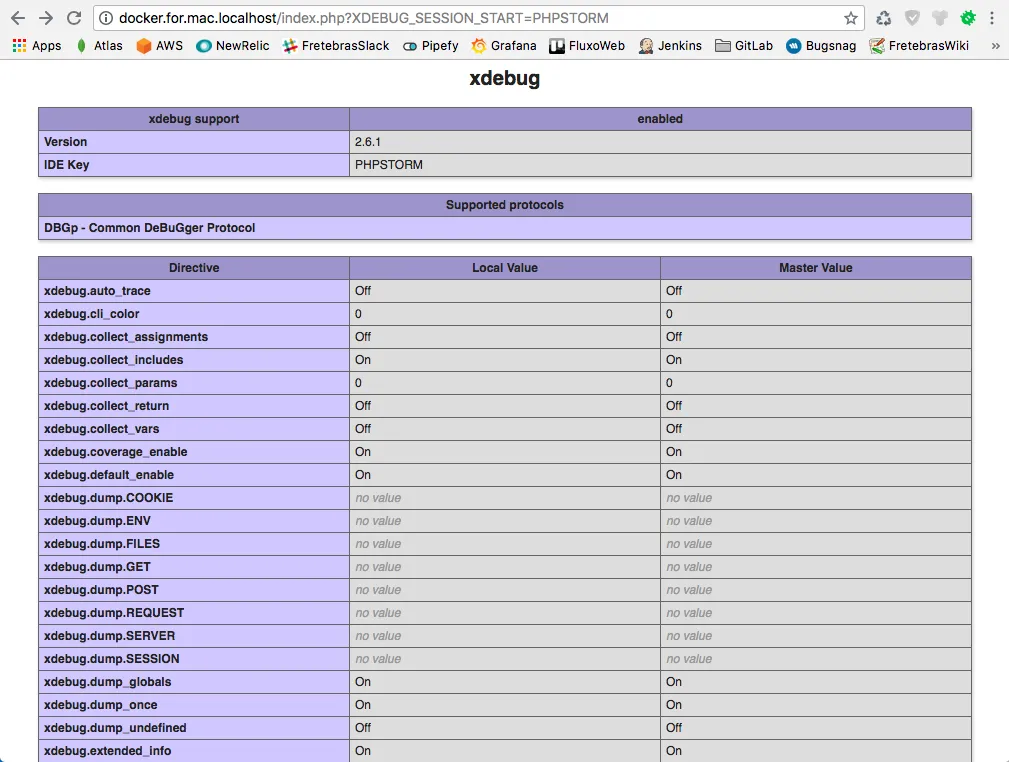View site information icon in address bar
This screenshot has height=762, width=1009.
[x=106, y=18]
